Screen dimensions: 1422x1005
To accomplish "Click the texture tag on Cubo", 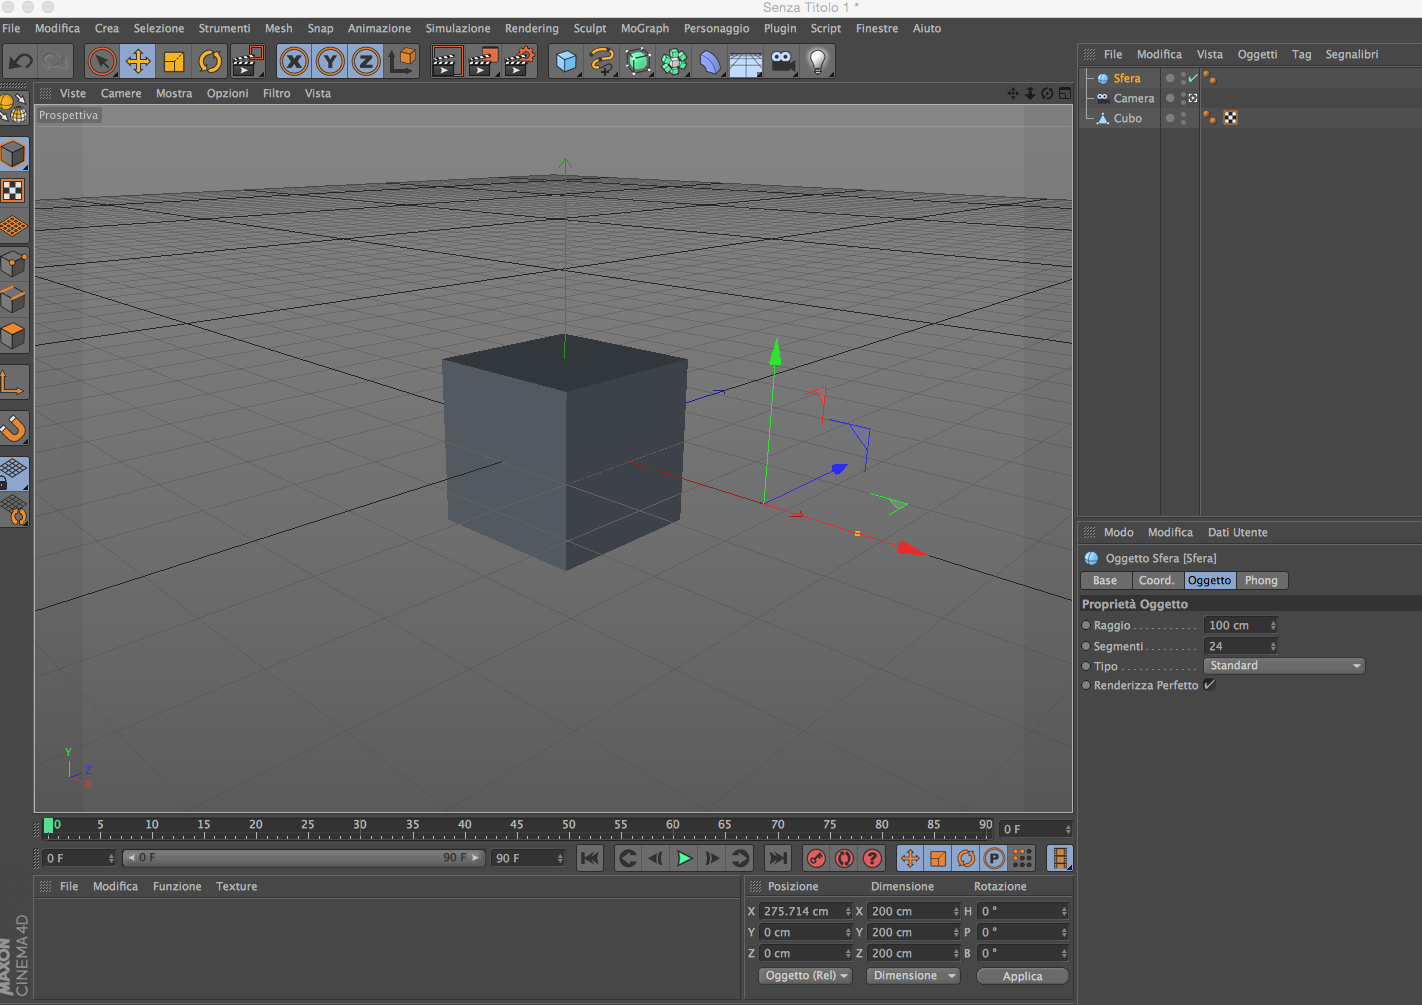I will [x=1230, y=118].
